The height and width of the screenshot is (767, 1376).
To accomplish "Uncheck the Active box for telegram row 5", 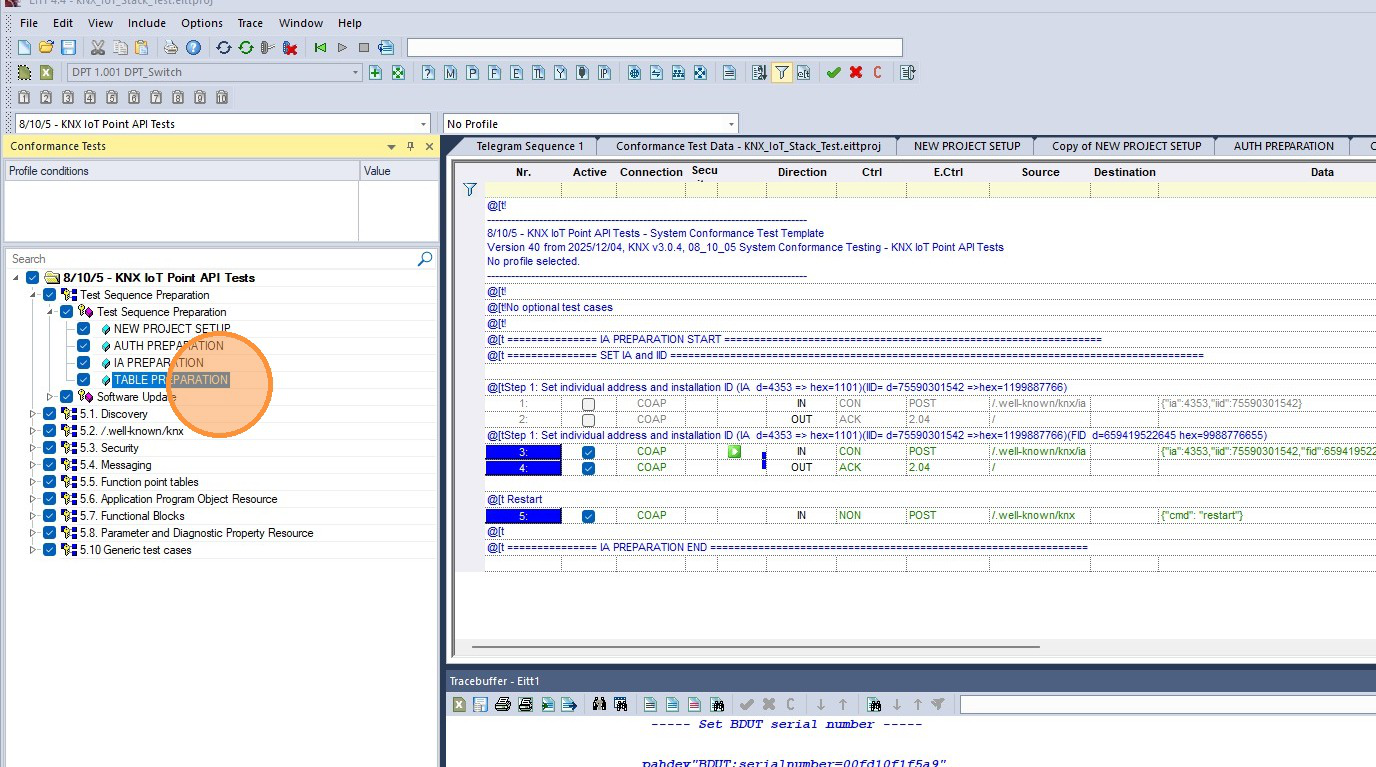I will pyautogui.click(x=588, y=516).
